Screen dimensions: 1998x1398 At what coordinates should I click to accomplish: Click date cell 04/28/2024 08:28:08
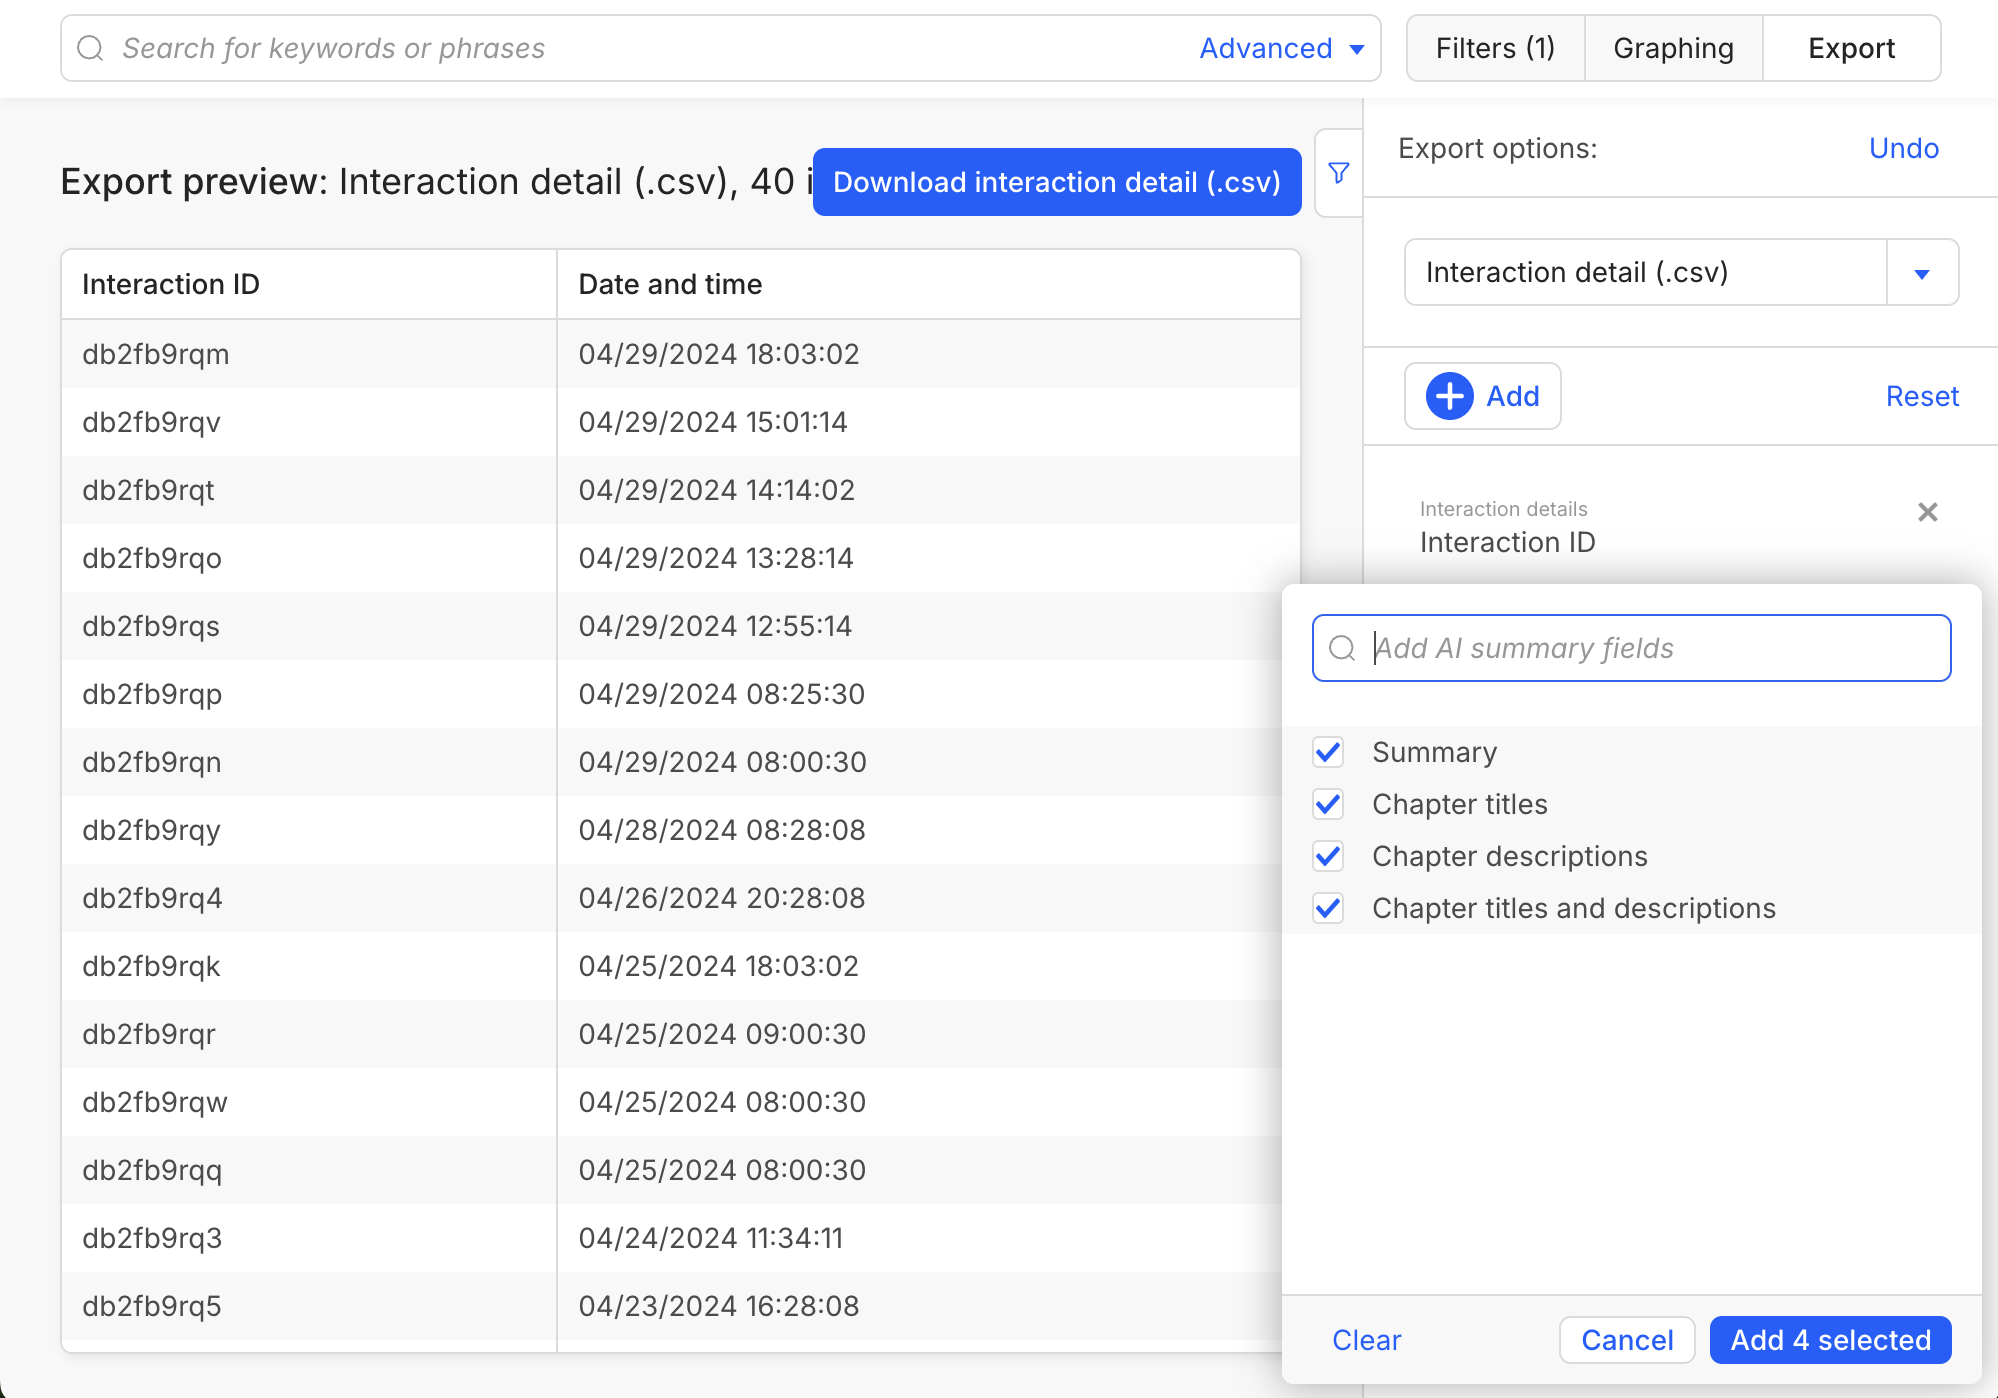click(x=722, y=830)
